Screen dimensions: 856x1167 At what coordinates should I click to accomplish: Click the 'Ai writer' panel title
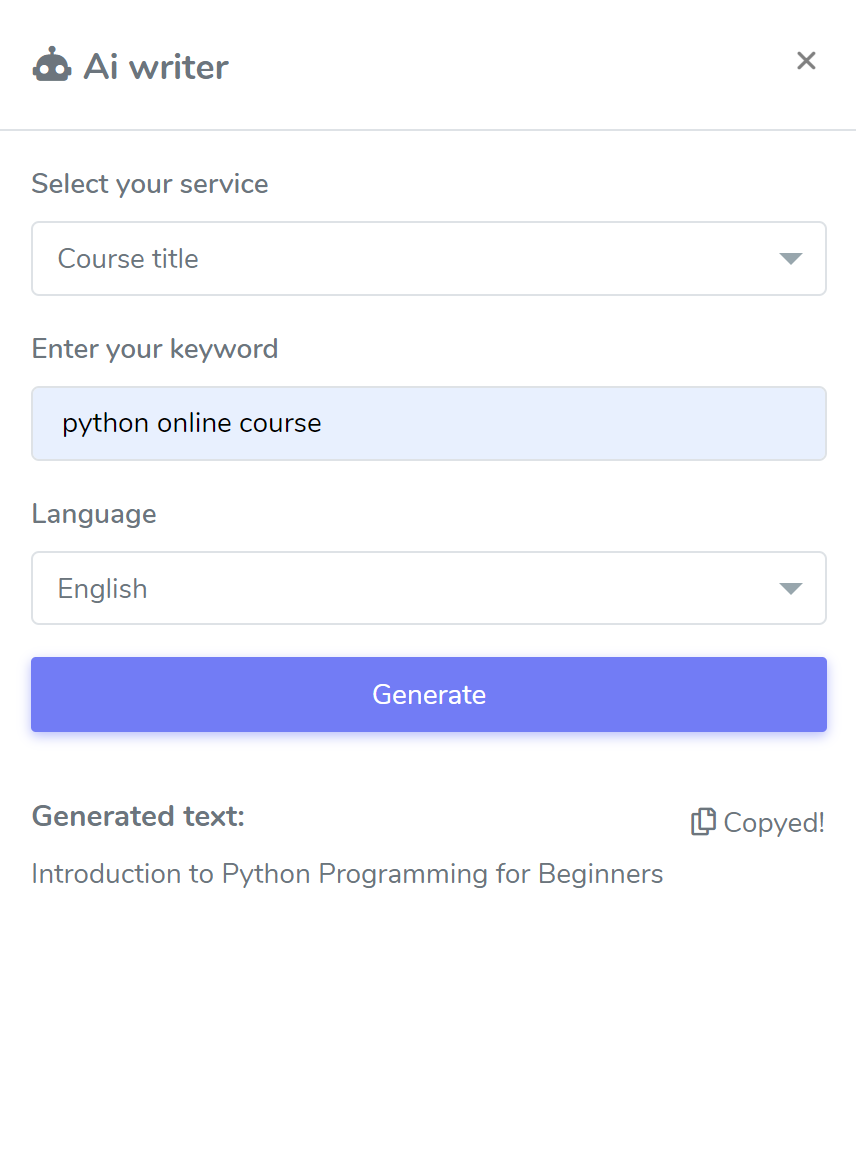(156, 67)
